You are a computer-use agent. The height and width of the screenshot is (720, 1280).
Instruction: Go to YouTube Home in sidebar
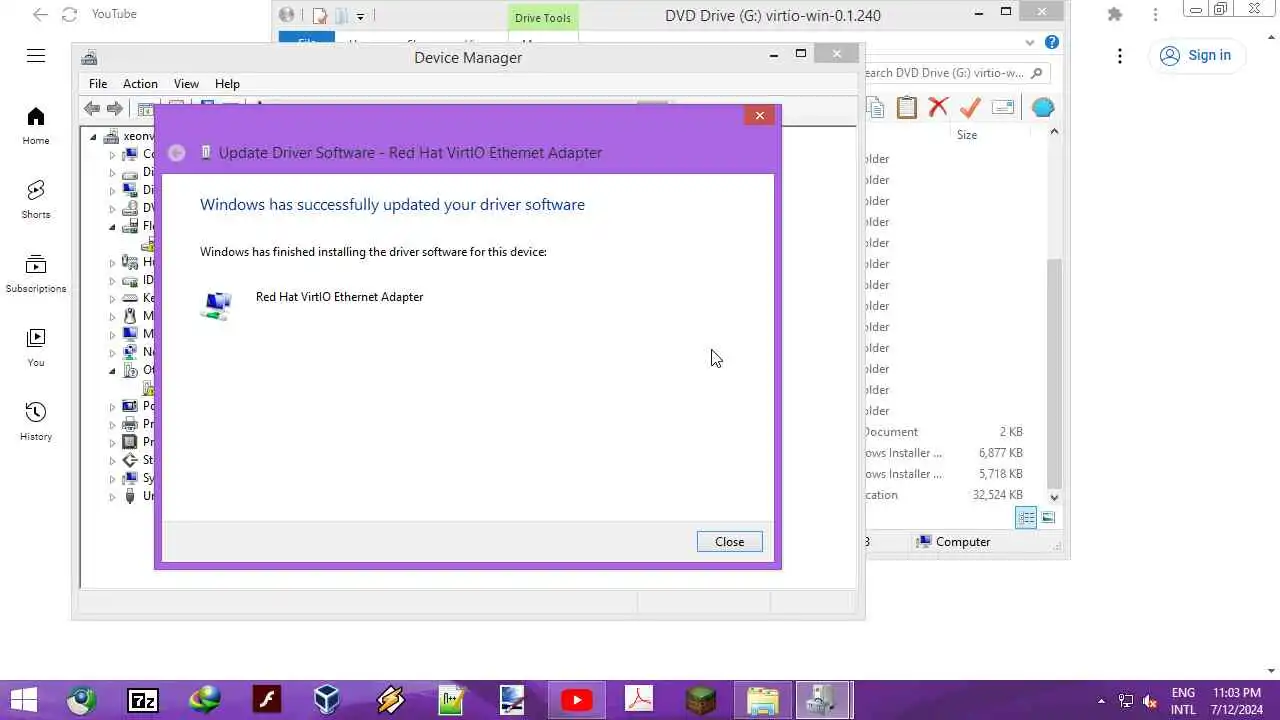tap(36, 126)
